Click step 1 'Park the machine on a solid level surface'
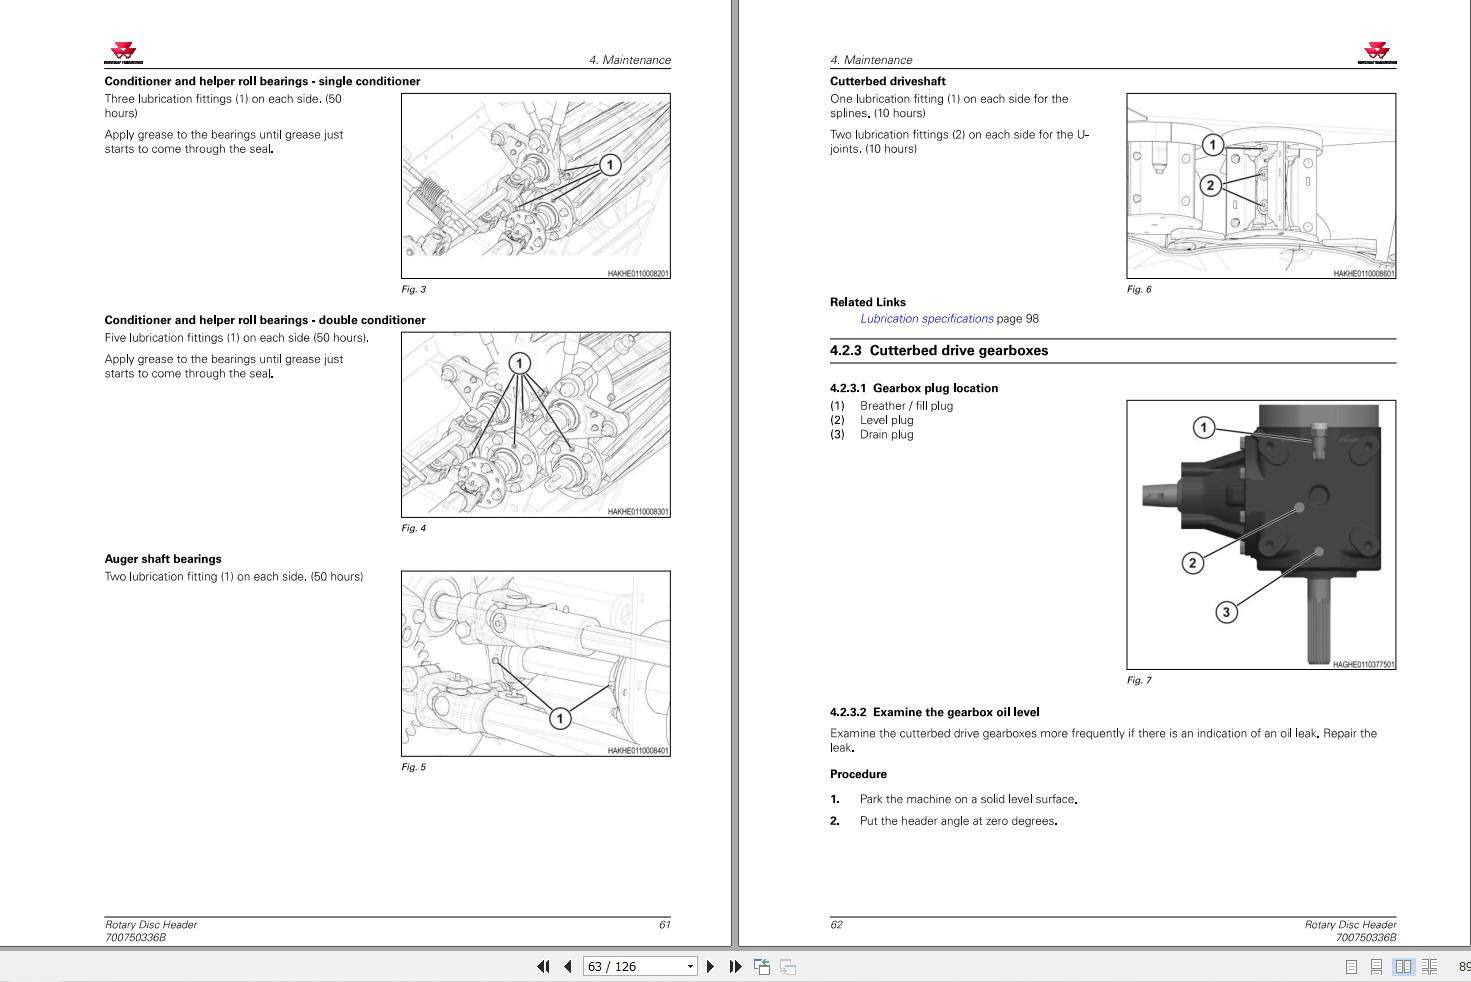 [968, 799]
